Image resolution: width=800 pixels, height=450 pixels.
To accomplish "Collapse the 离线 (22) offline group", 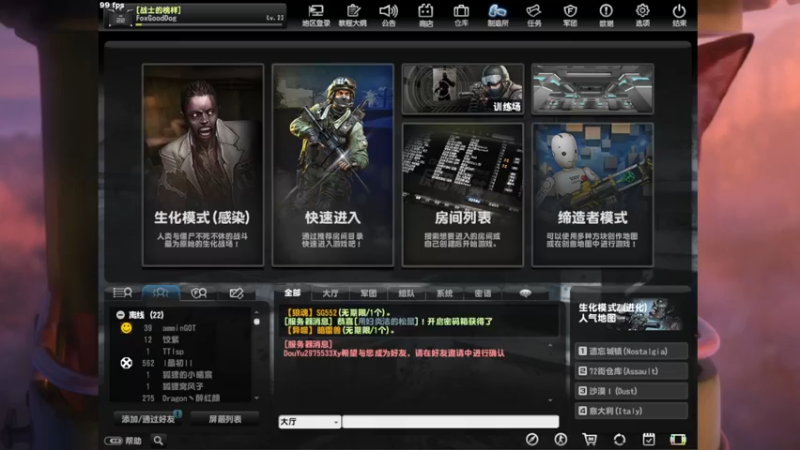I will coord(120,315).
